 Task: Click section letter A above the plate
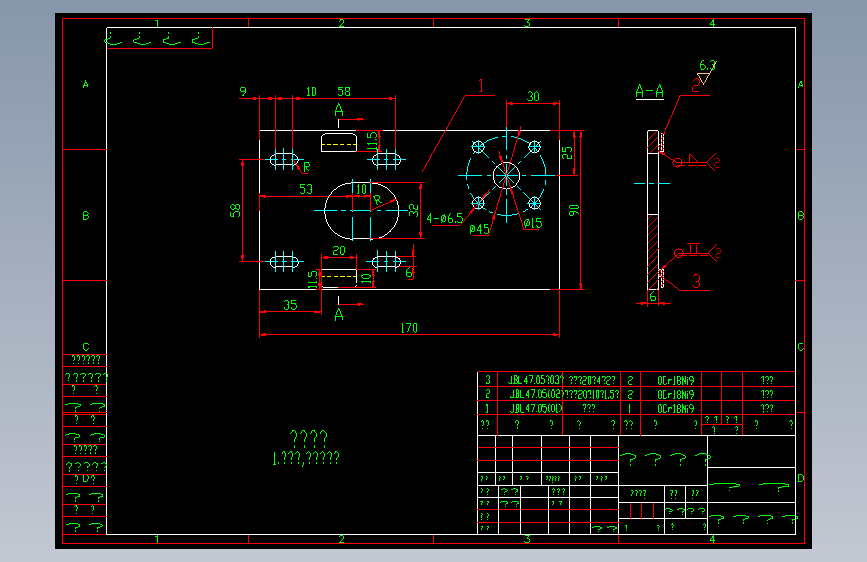[x=339, y=110]
